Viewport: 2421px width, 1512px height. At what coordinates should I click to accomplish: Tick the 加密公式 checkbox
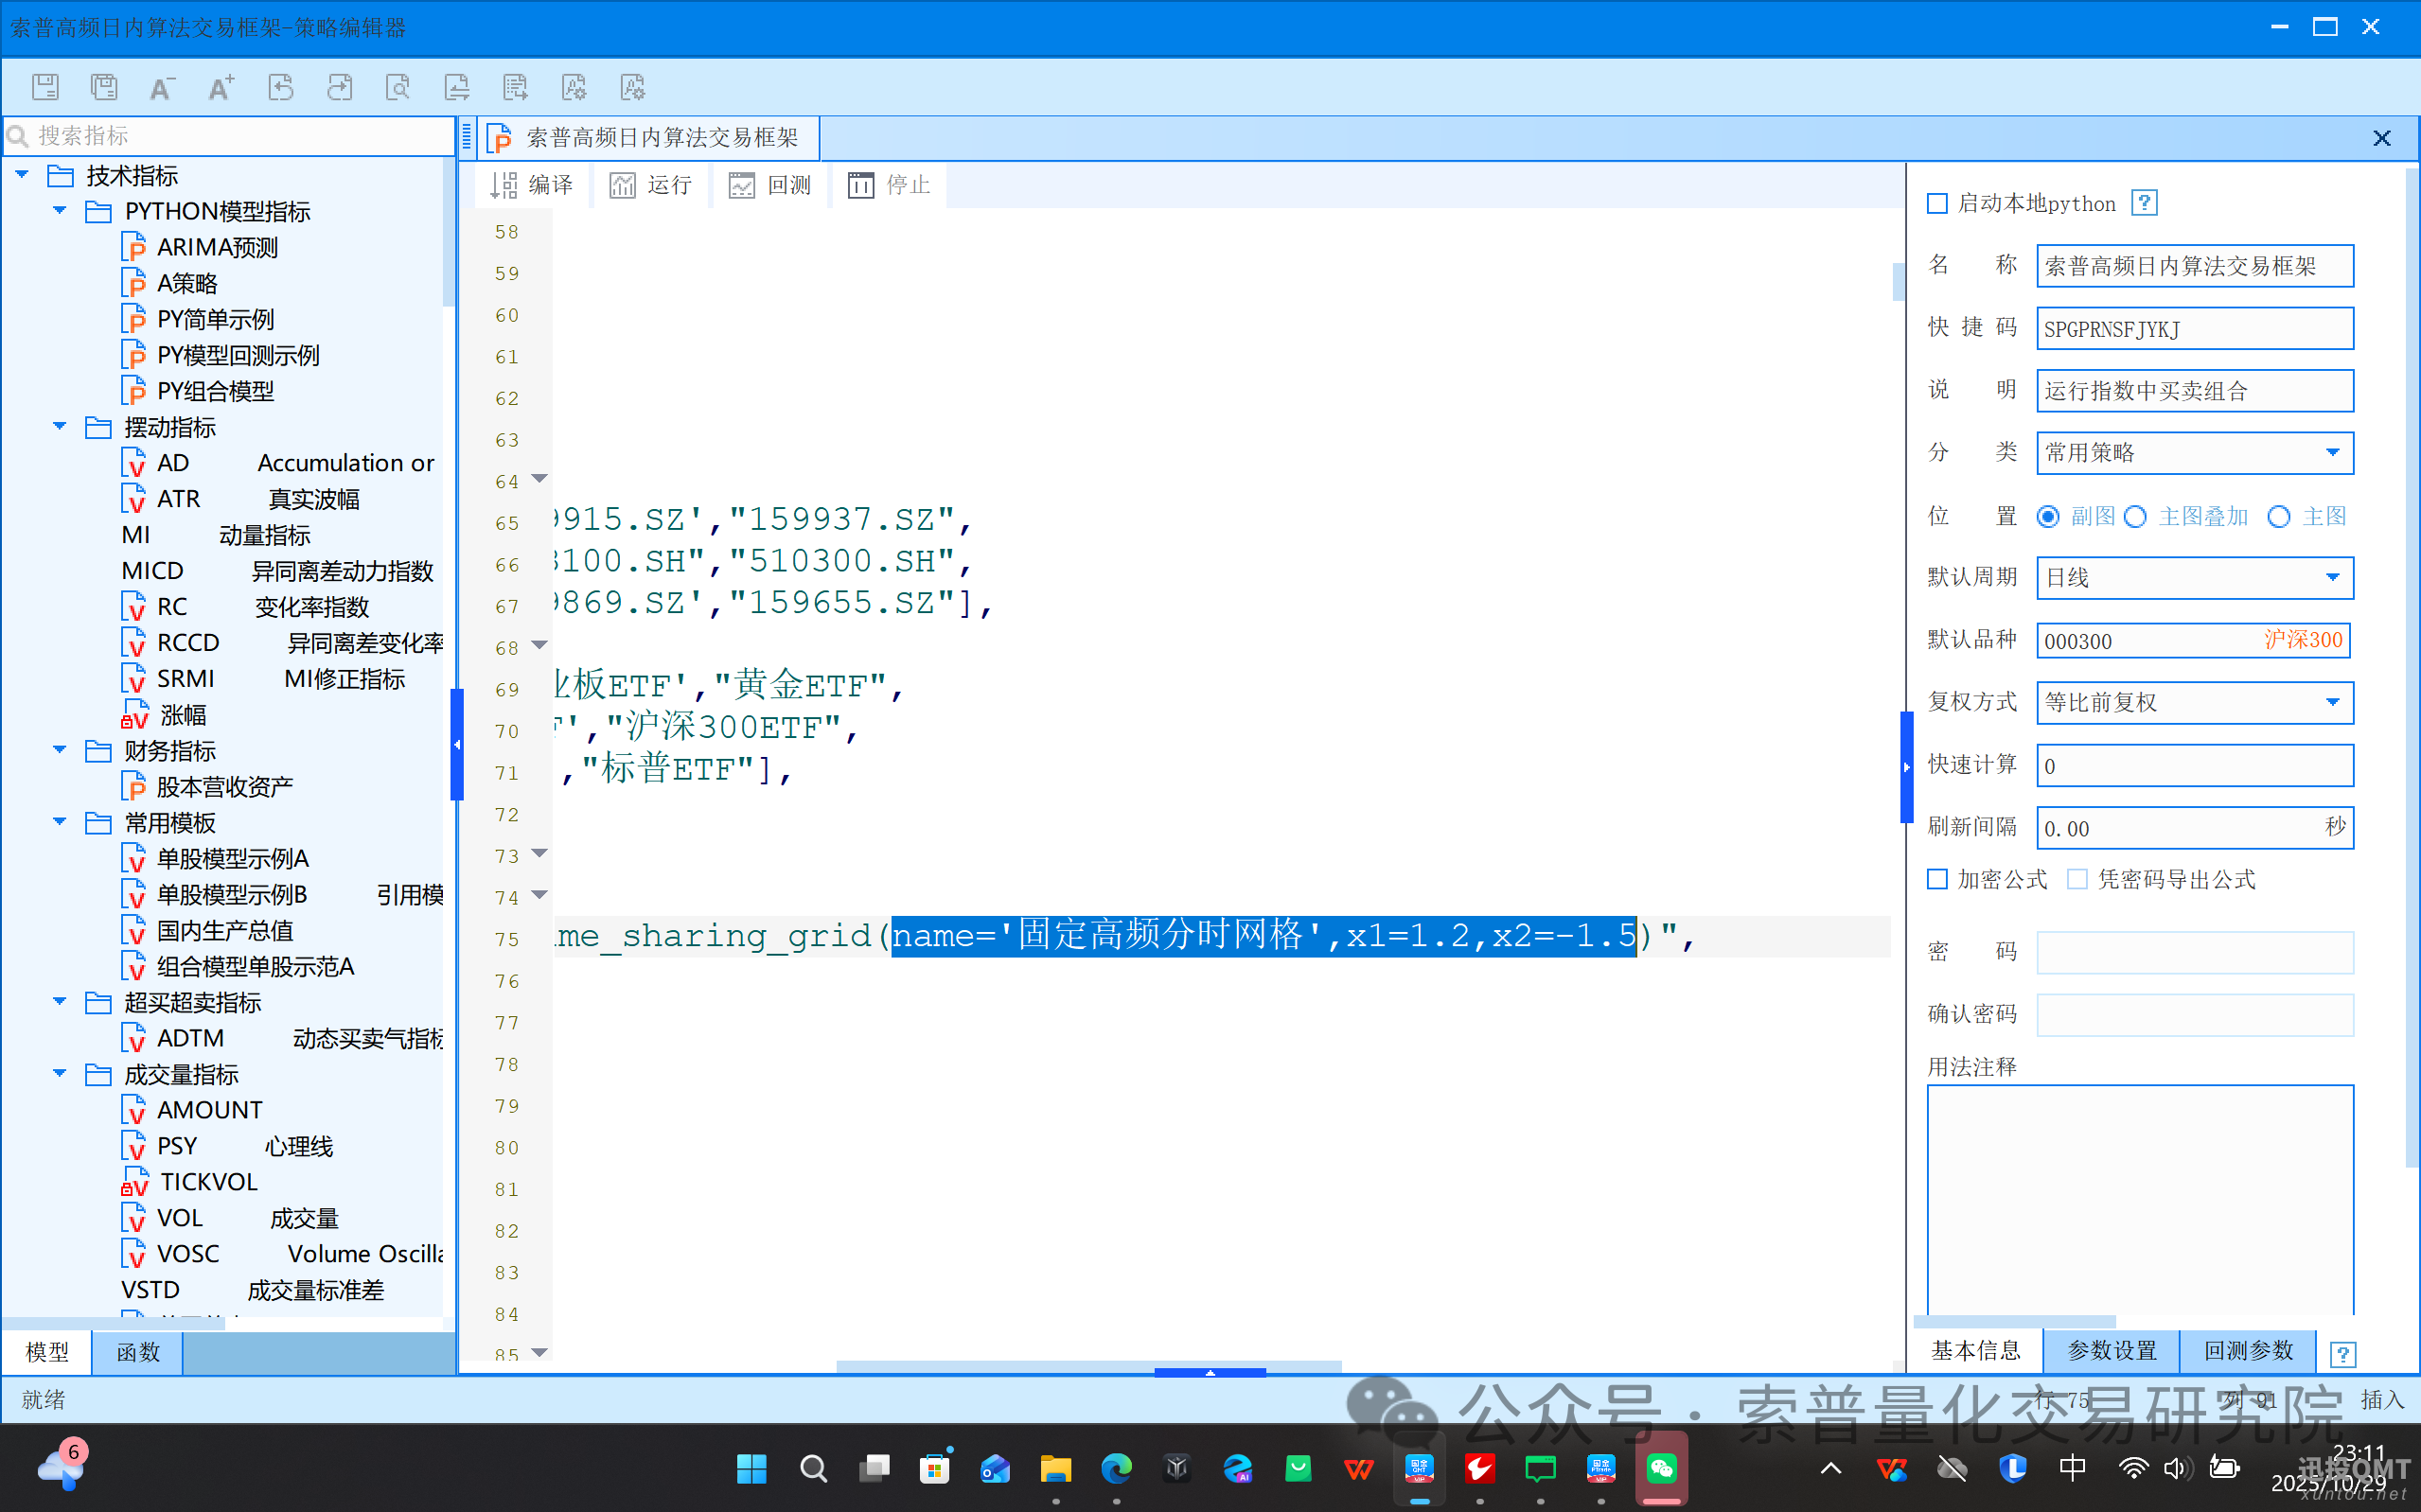[x=1937, y=879]
